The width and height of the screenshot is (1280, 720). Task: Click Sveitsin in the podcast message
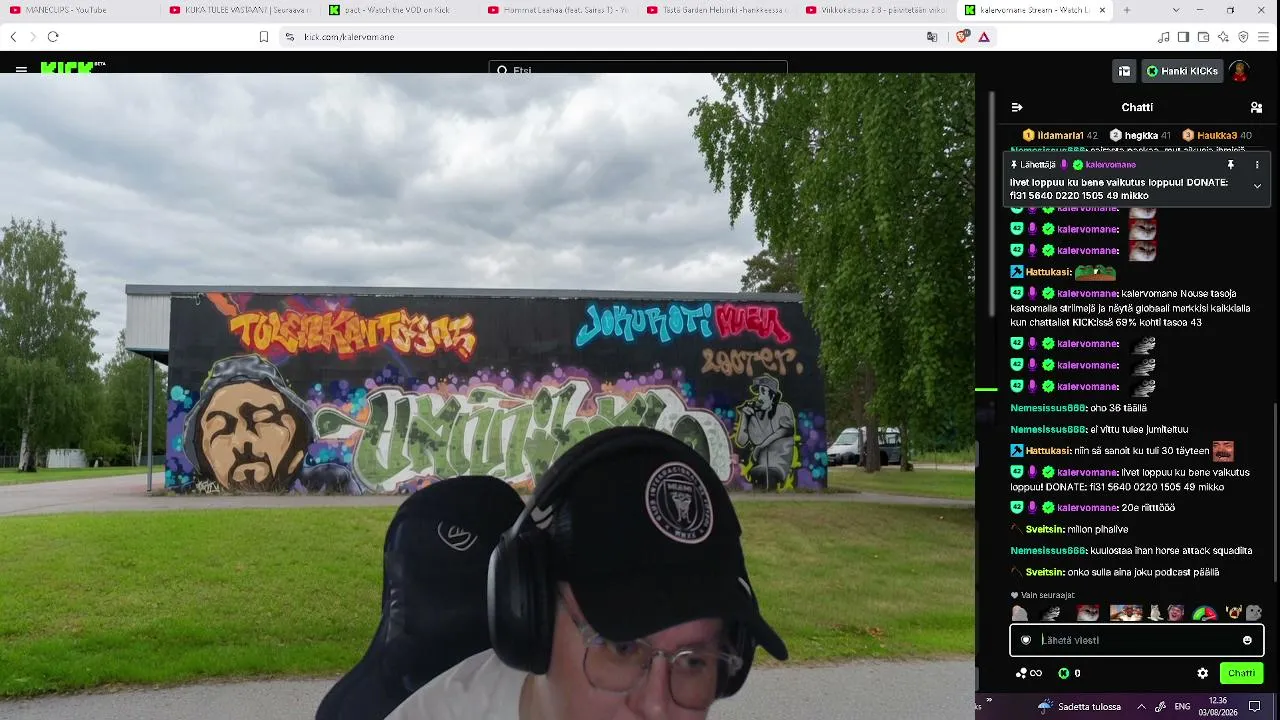pos(1044,572)
